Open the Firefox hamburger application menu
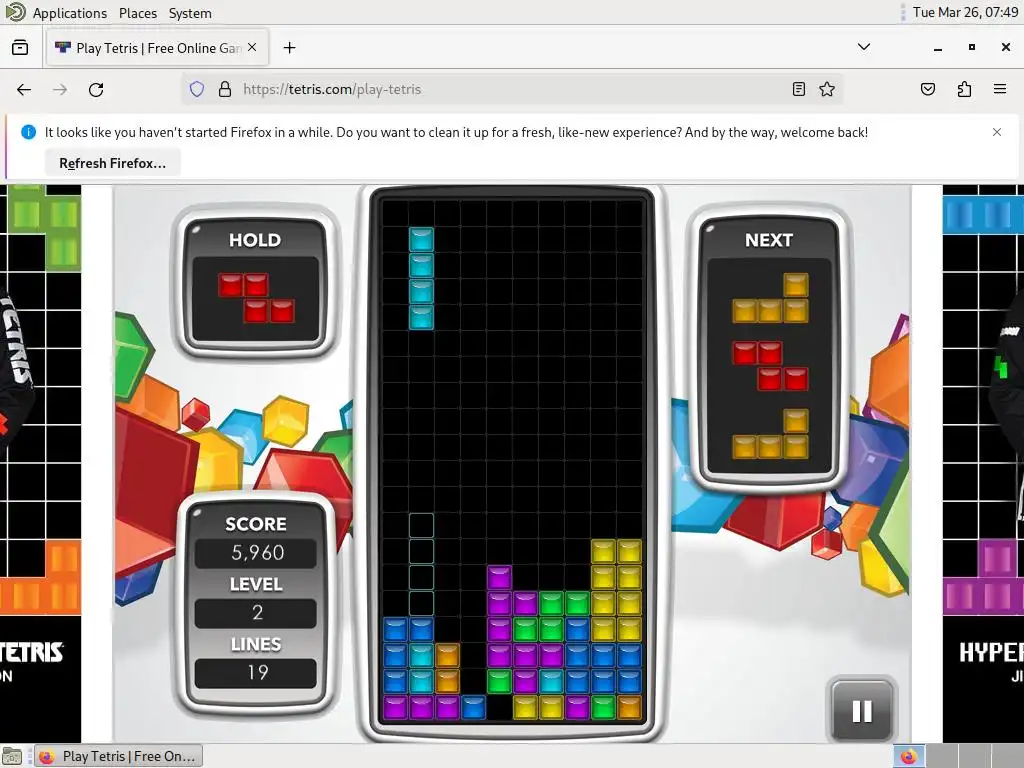 coord(1000,89)
